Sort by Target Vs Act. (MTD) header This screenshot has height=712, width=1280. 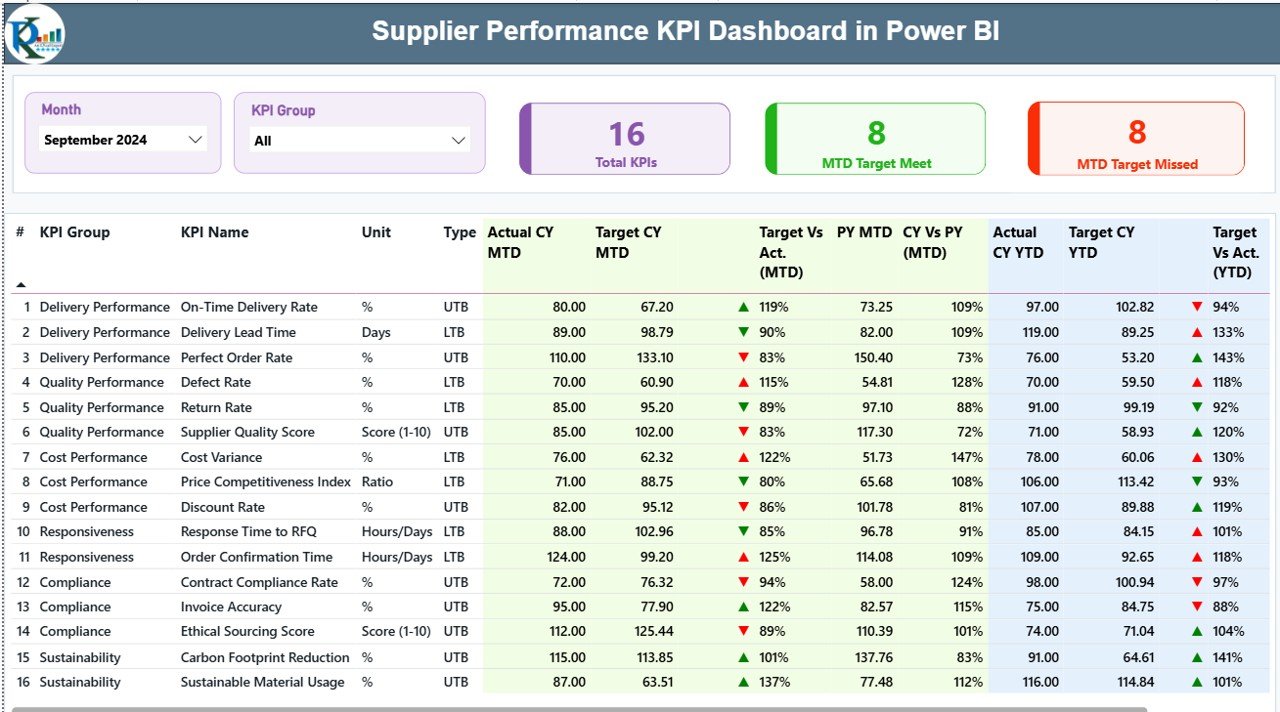click(791, 252)
